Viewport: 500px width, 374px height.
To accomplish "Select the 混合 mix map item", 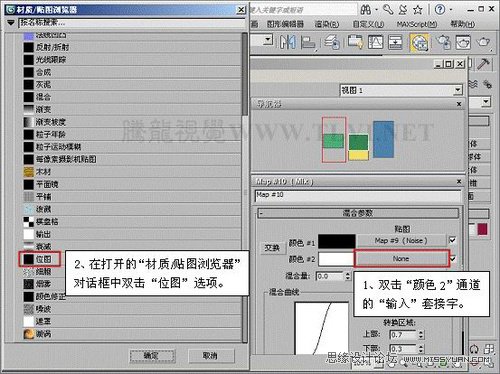I will [132, 97].
